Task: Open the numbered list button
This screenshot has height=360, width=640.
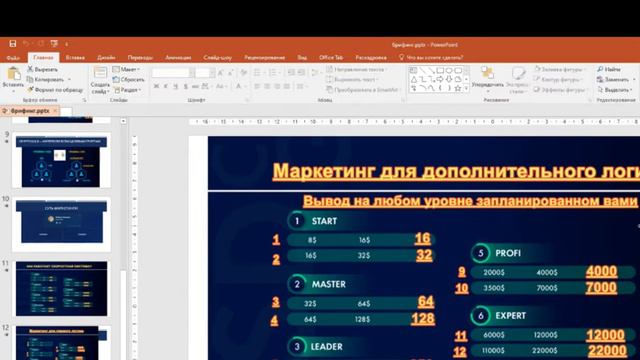Action: tap(273, 73)
